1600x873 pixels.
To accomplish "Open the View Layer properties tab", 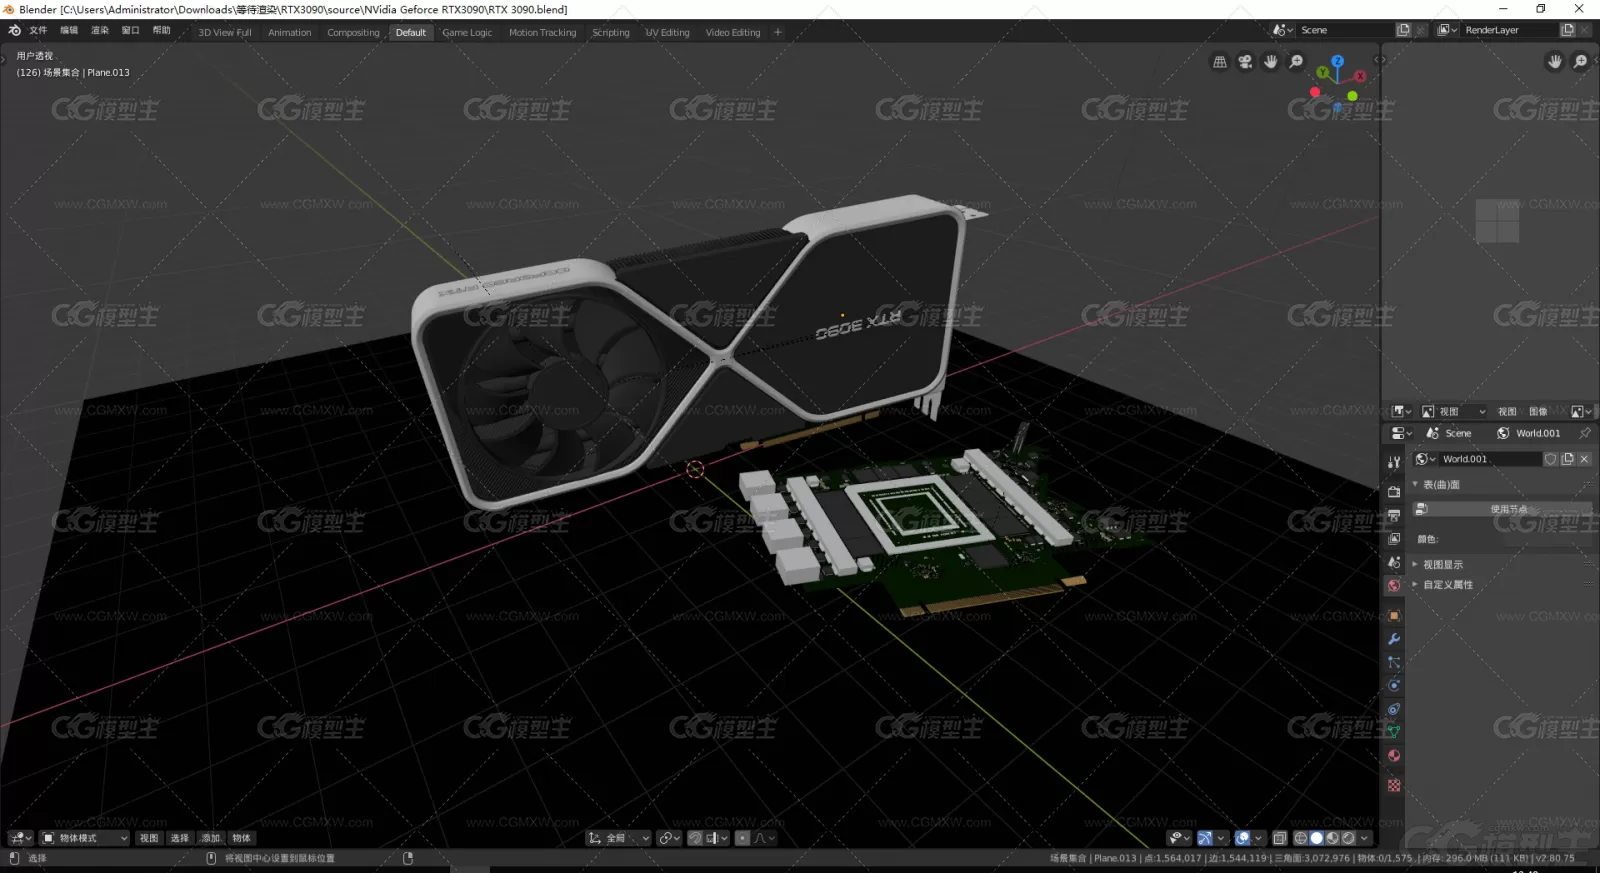I will [x=1394, y=539].
